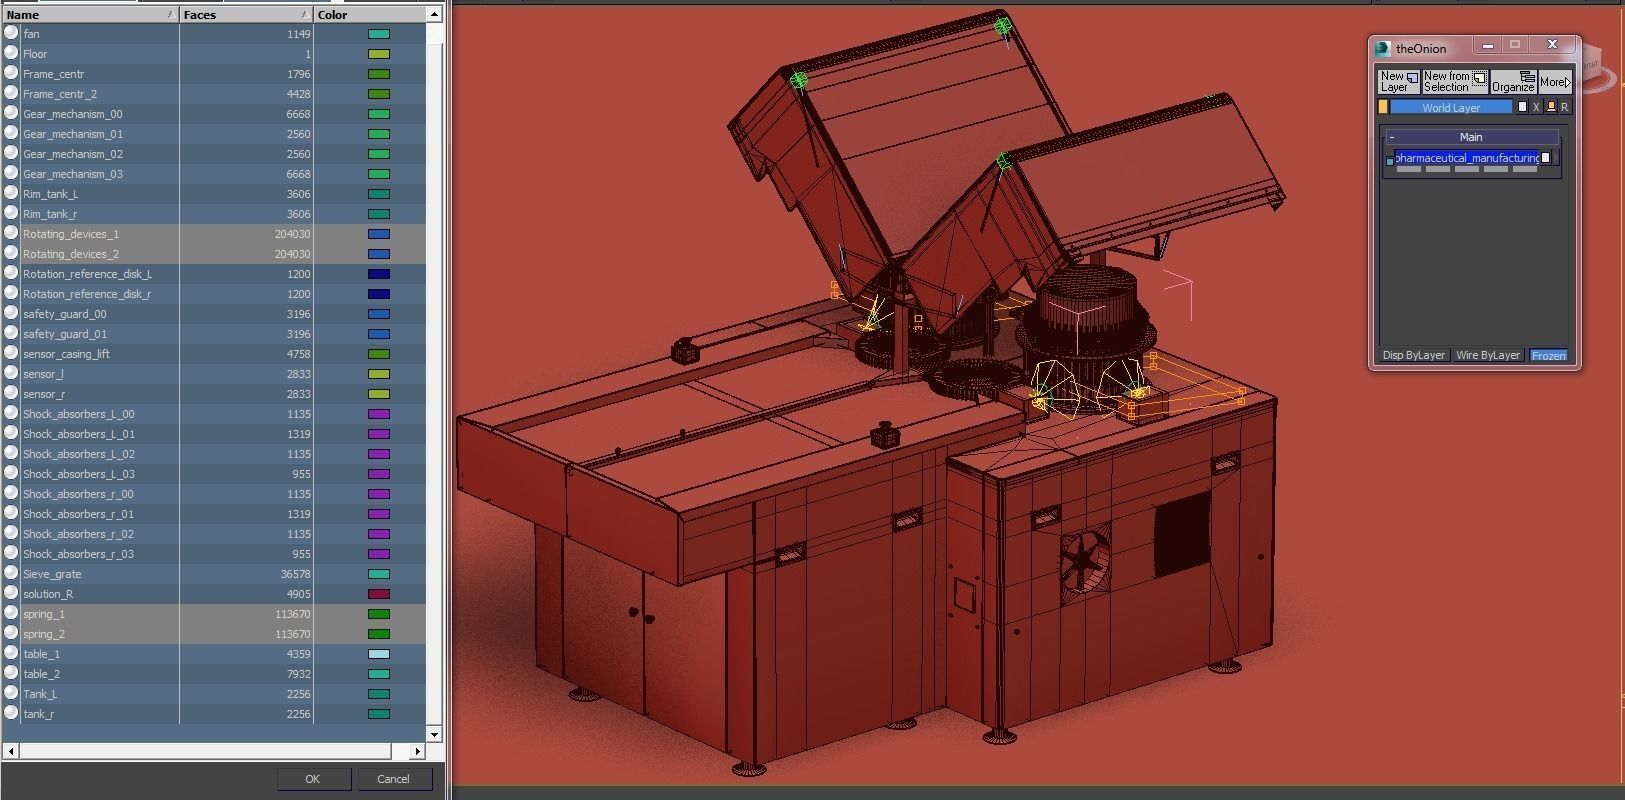Select the Gear_mechanism_02 row name
Viewport: 1625px width, 800px height.
pyautogui.click(x=73, y=154)
